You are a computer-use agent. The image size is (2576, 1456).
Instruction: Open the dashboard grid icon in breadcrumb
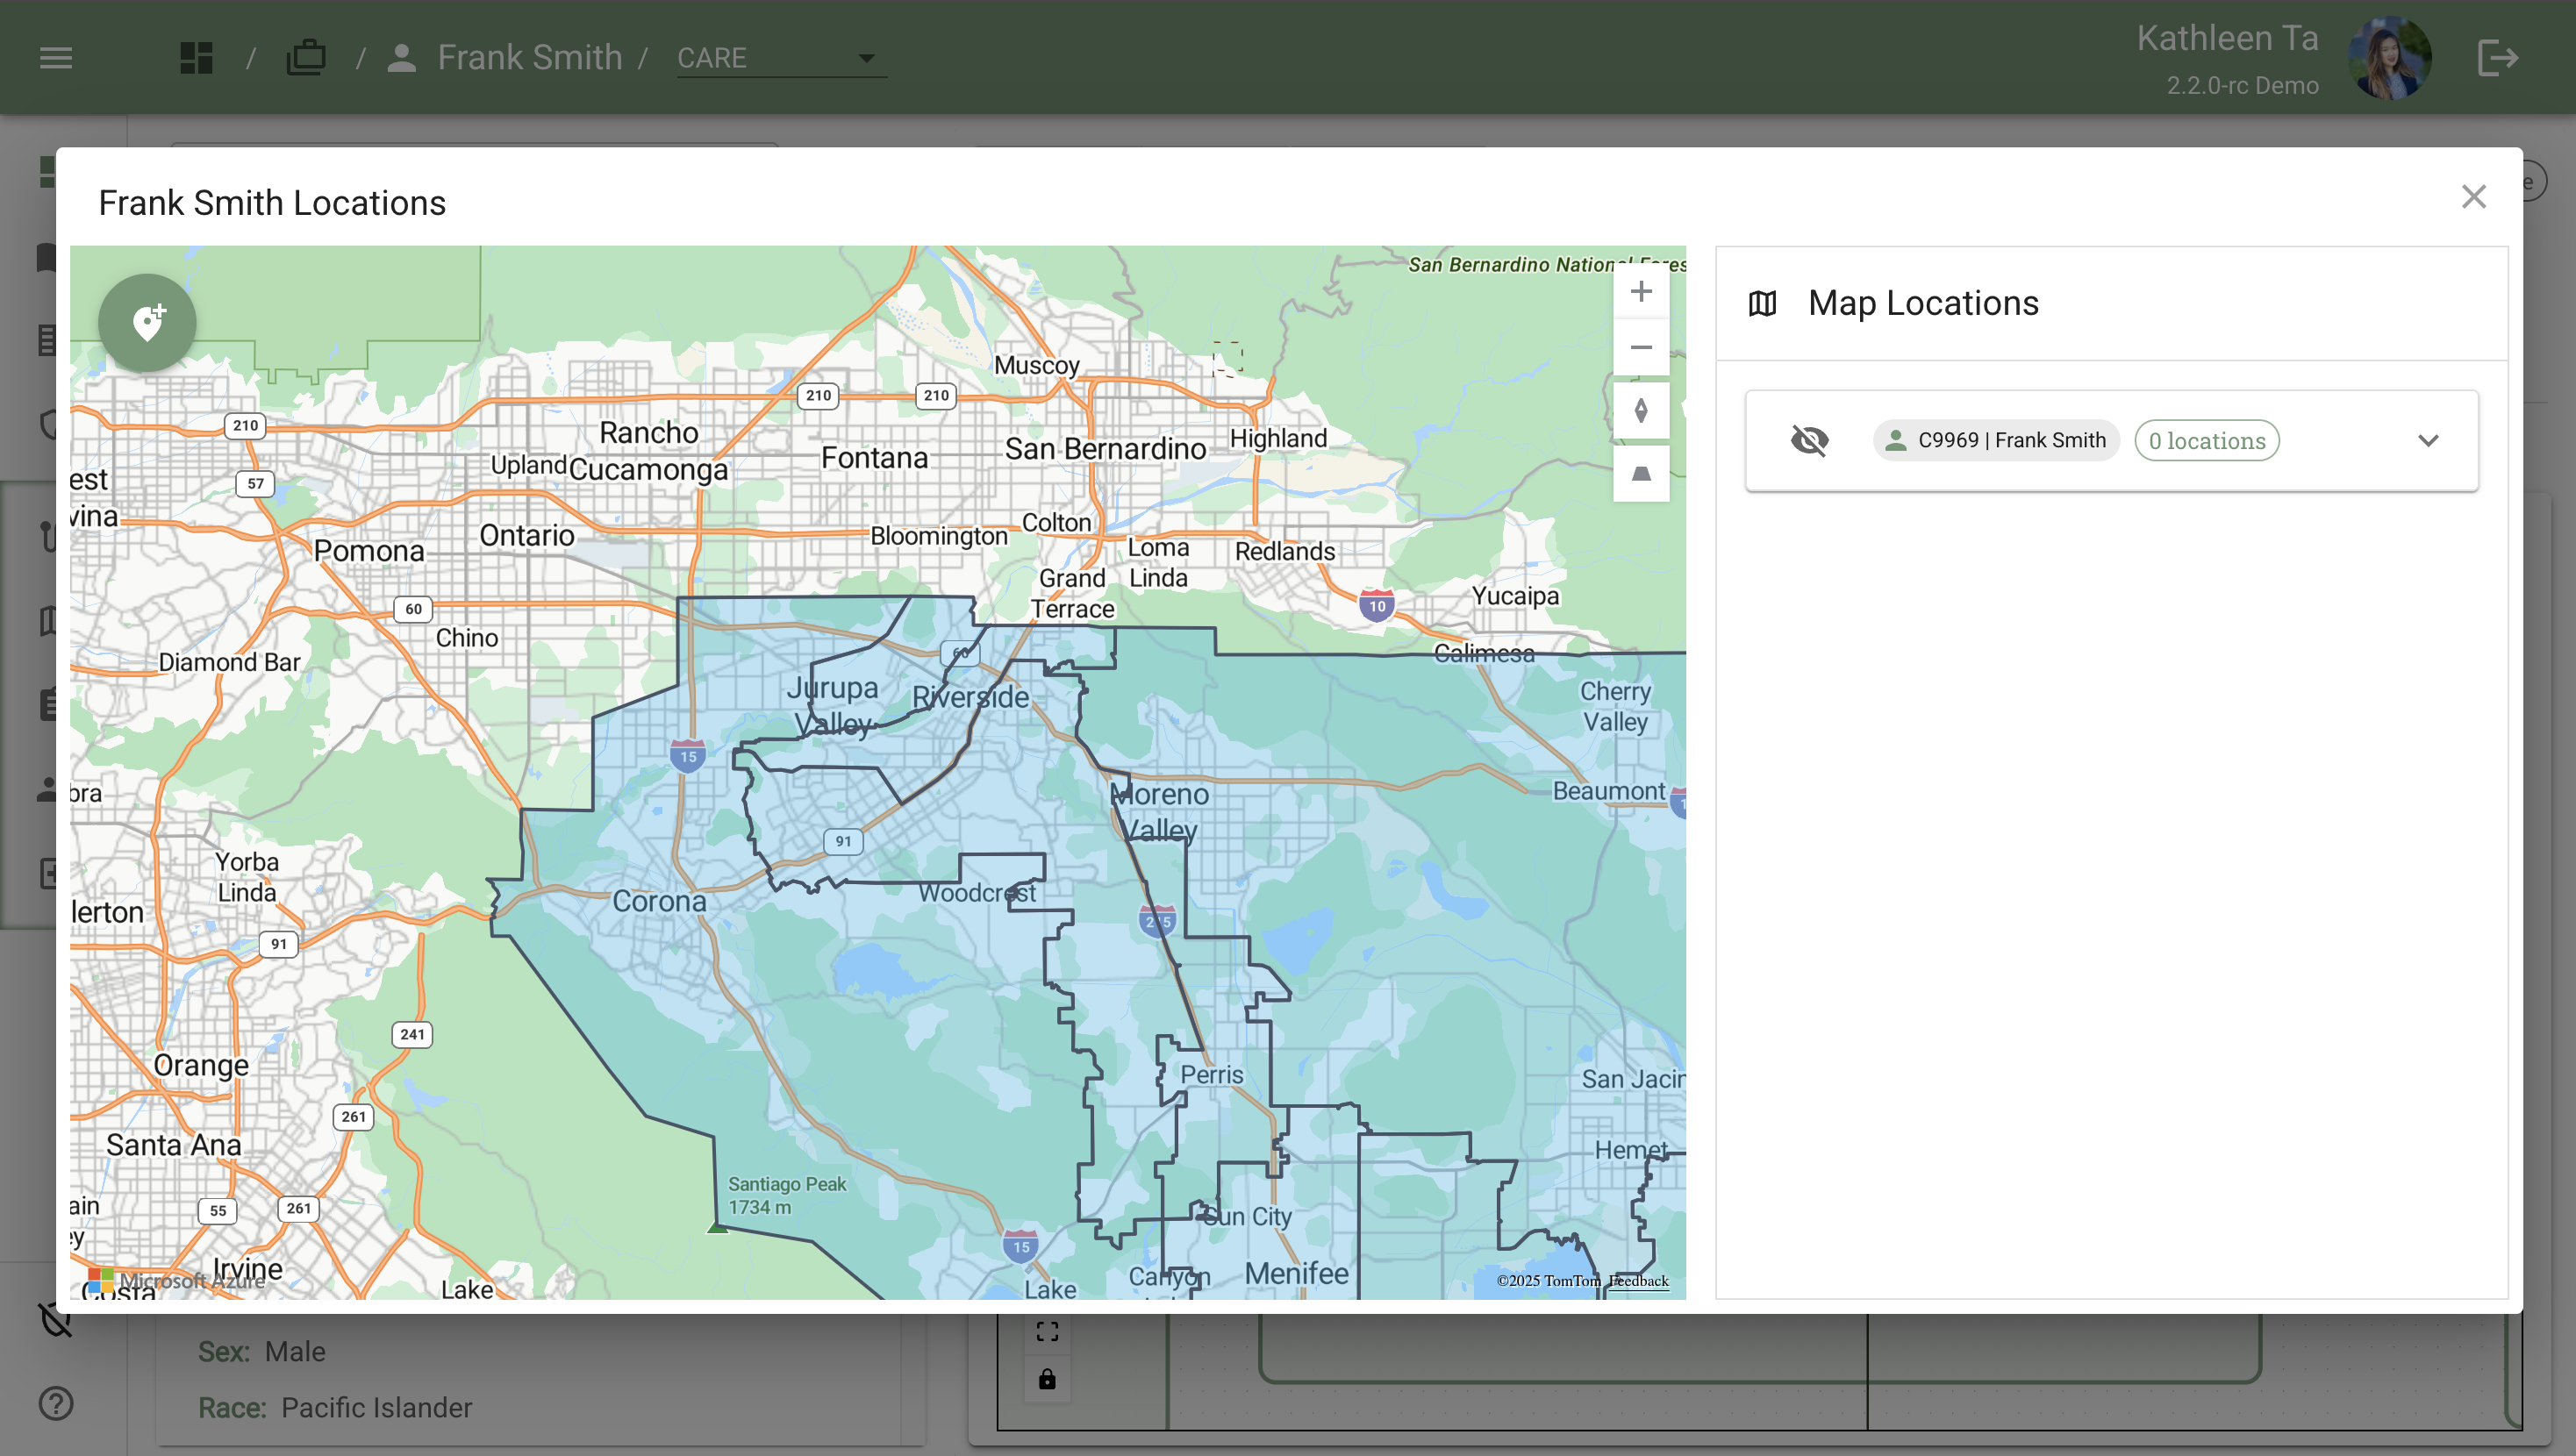click(x=196, y=57)
